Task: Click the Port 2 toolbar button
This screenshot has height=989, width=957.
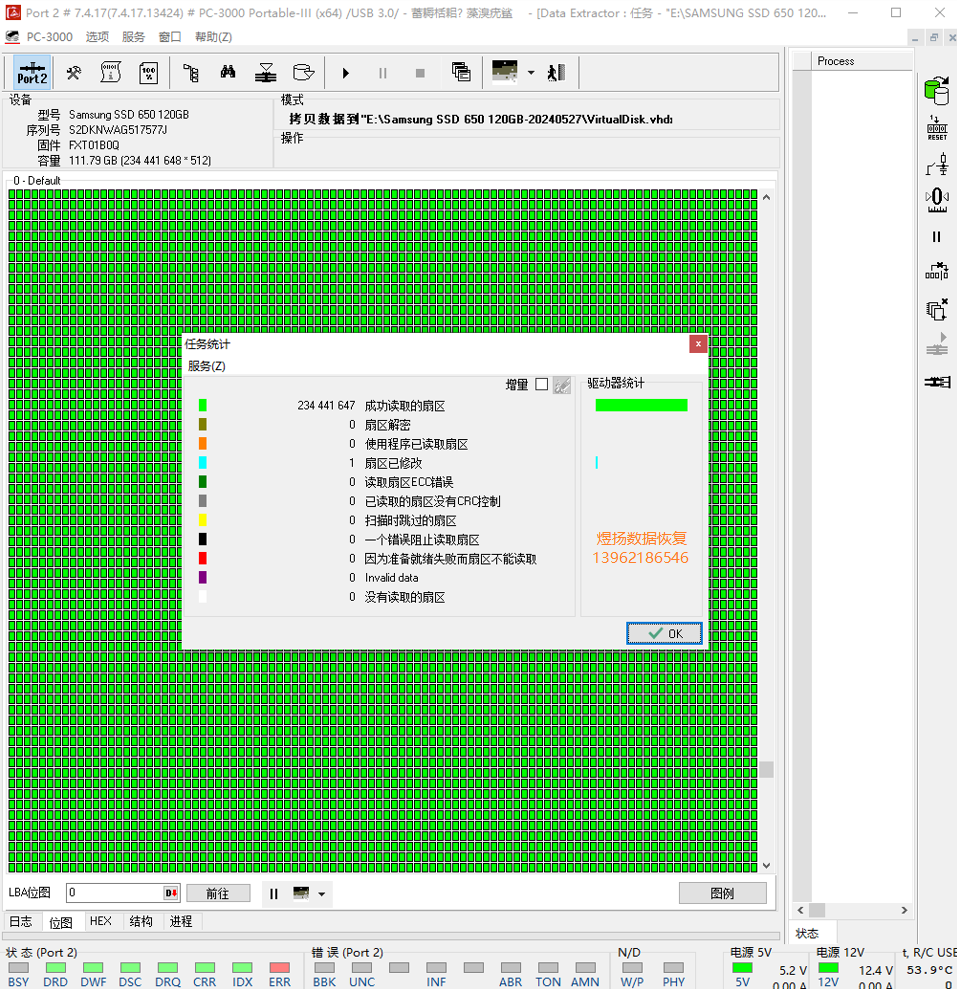Action: coord(32,73)
